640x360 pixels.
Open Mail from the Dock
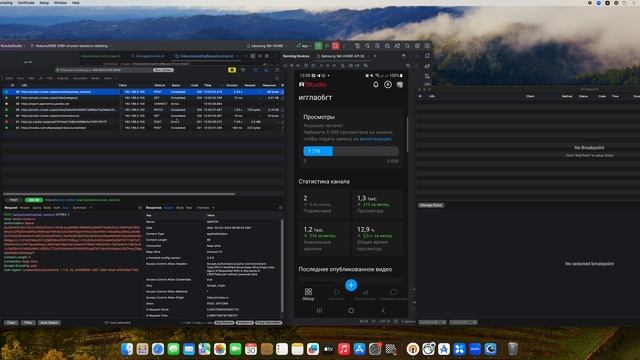coord(189,349)
